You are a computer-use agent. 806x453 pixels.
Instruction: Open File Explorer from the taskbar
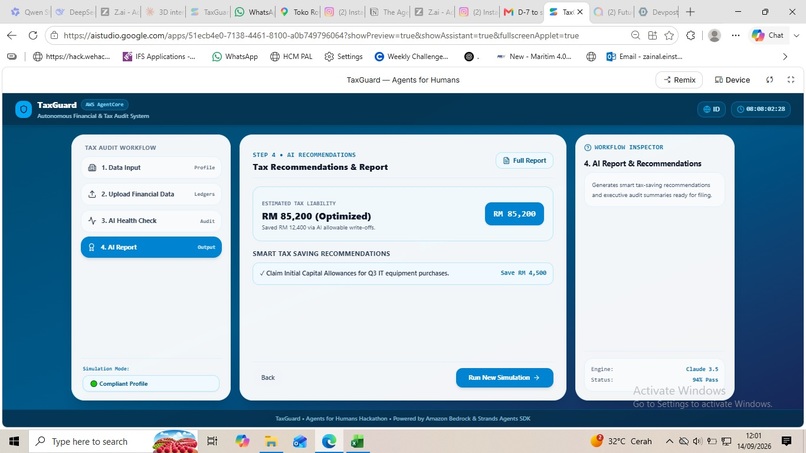click(x=270, y=441)
